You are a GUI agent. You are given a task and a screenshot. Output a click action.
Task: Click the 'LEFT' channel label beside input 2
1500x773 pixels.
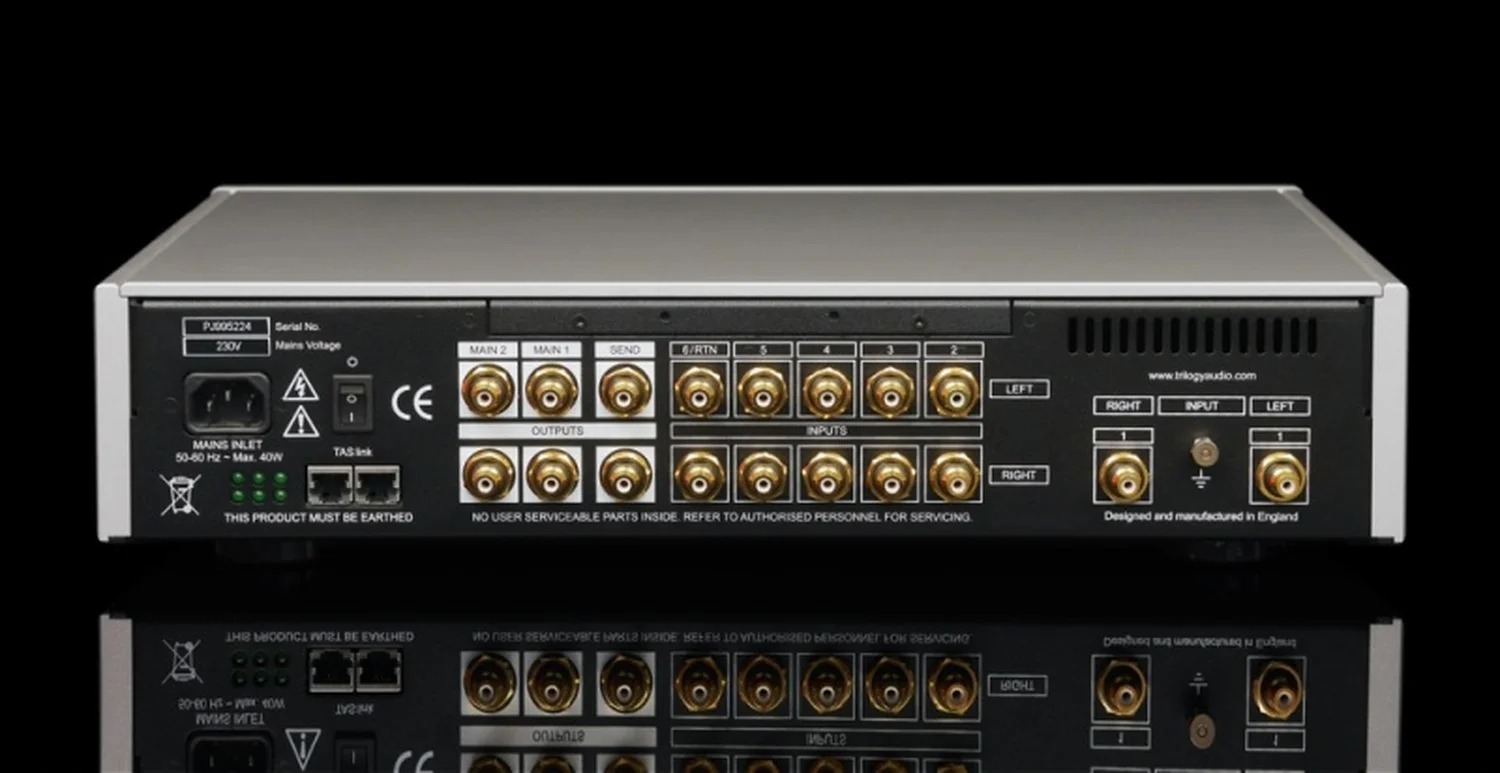coord(1019,389)
